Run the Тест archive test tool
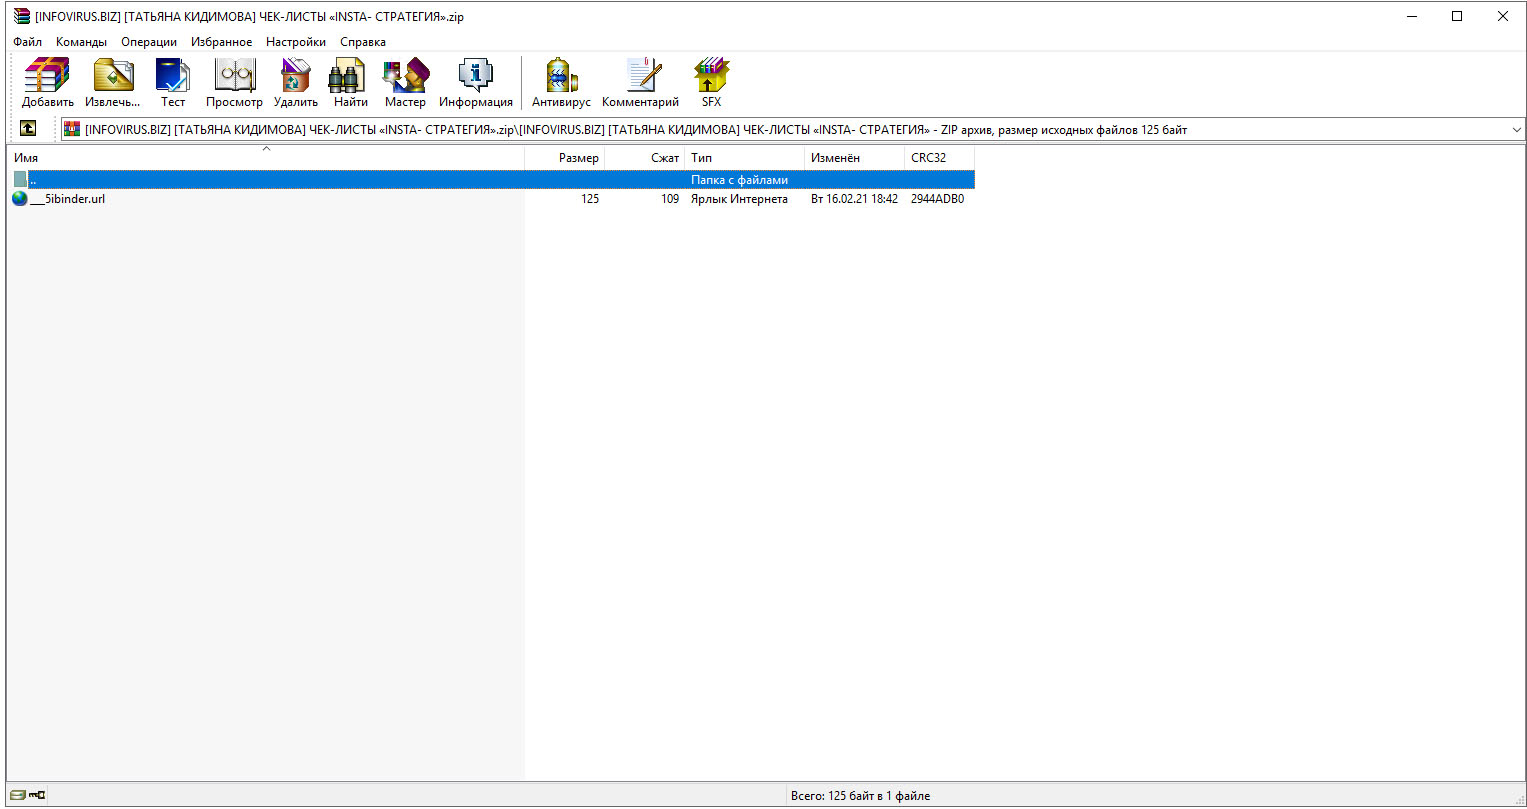The width and height of the screenshot is (1527, 809). tap(173, 82)
